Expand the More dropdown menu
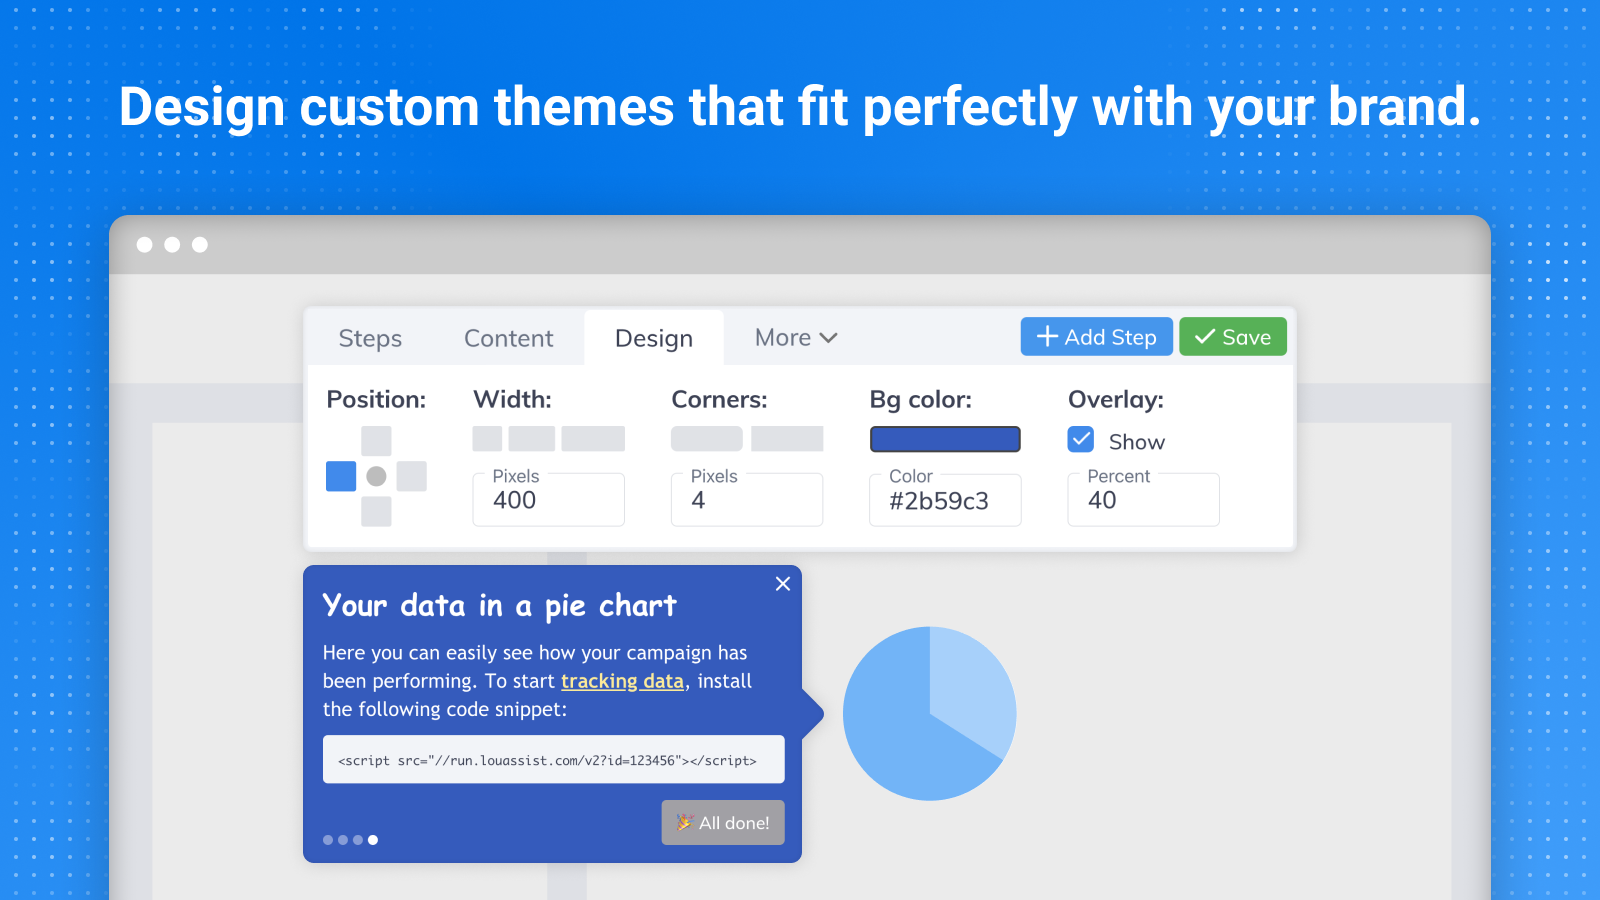Viewport: 1600px width, 900px height. pos(796,338)
